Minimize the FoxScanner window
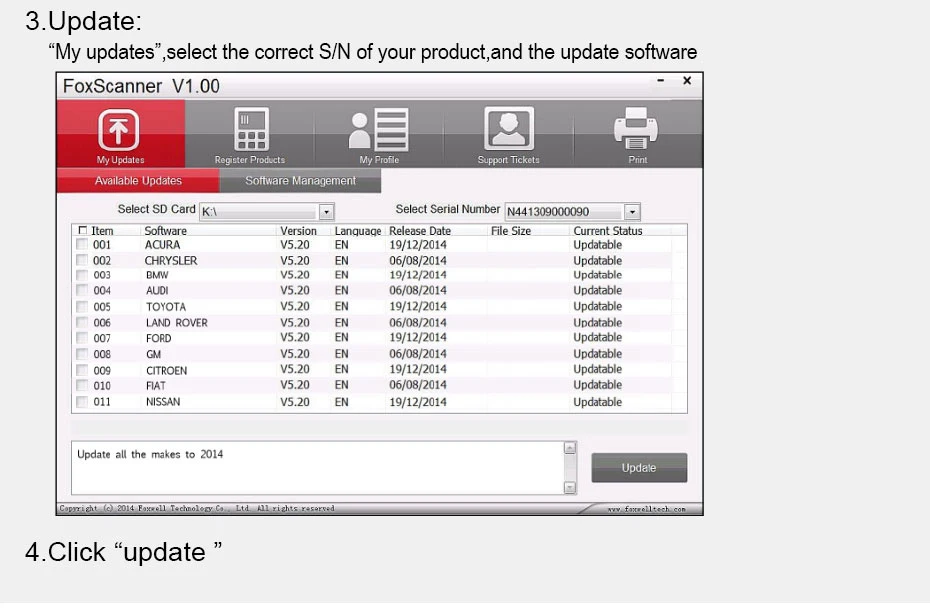 661,81
